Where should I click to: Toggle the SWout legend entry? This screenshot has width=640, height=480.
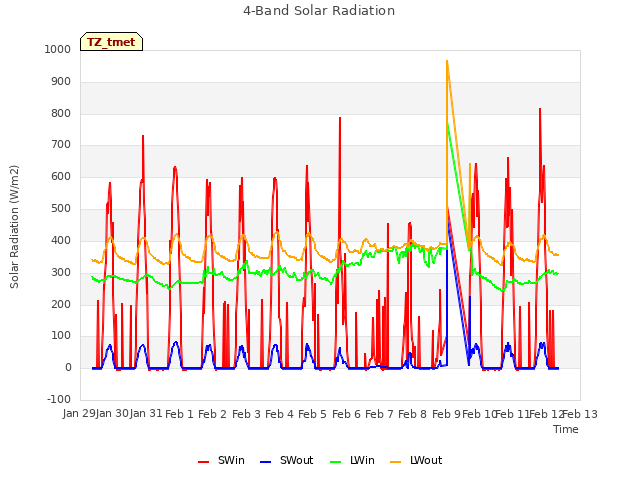tap(287, 460)
